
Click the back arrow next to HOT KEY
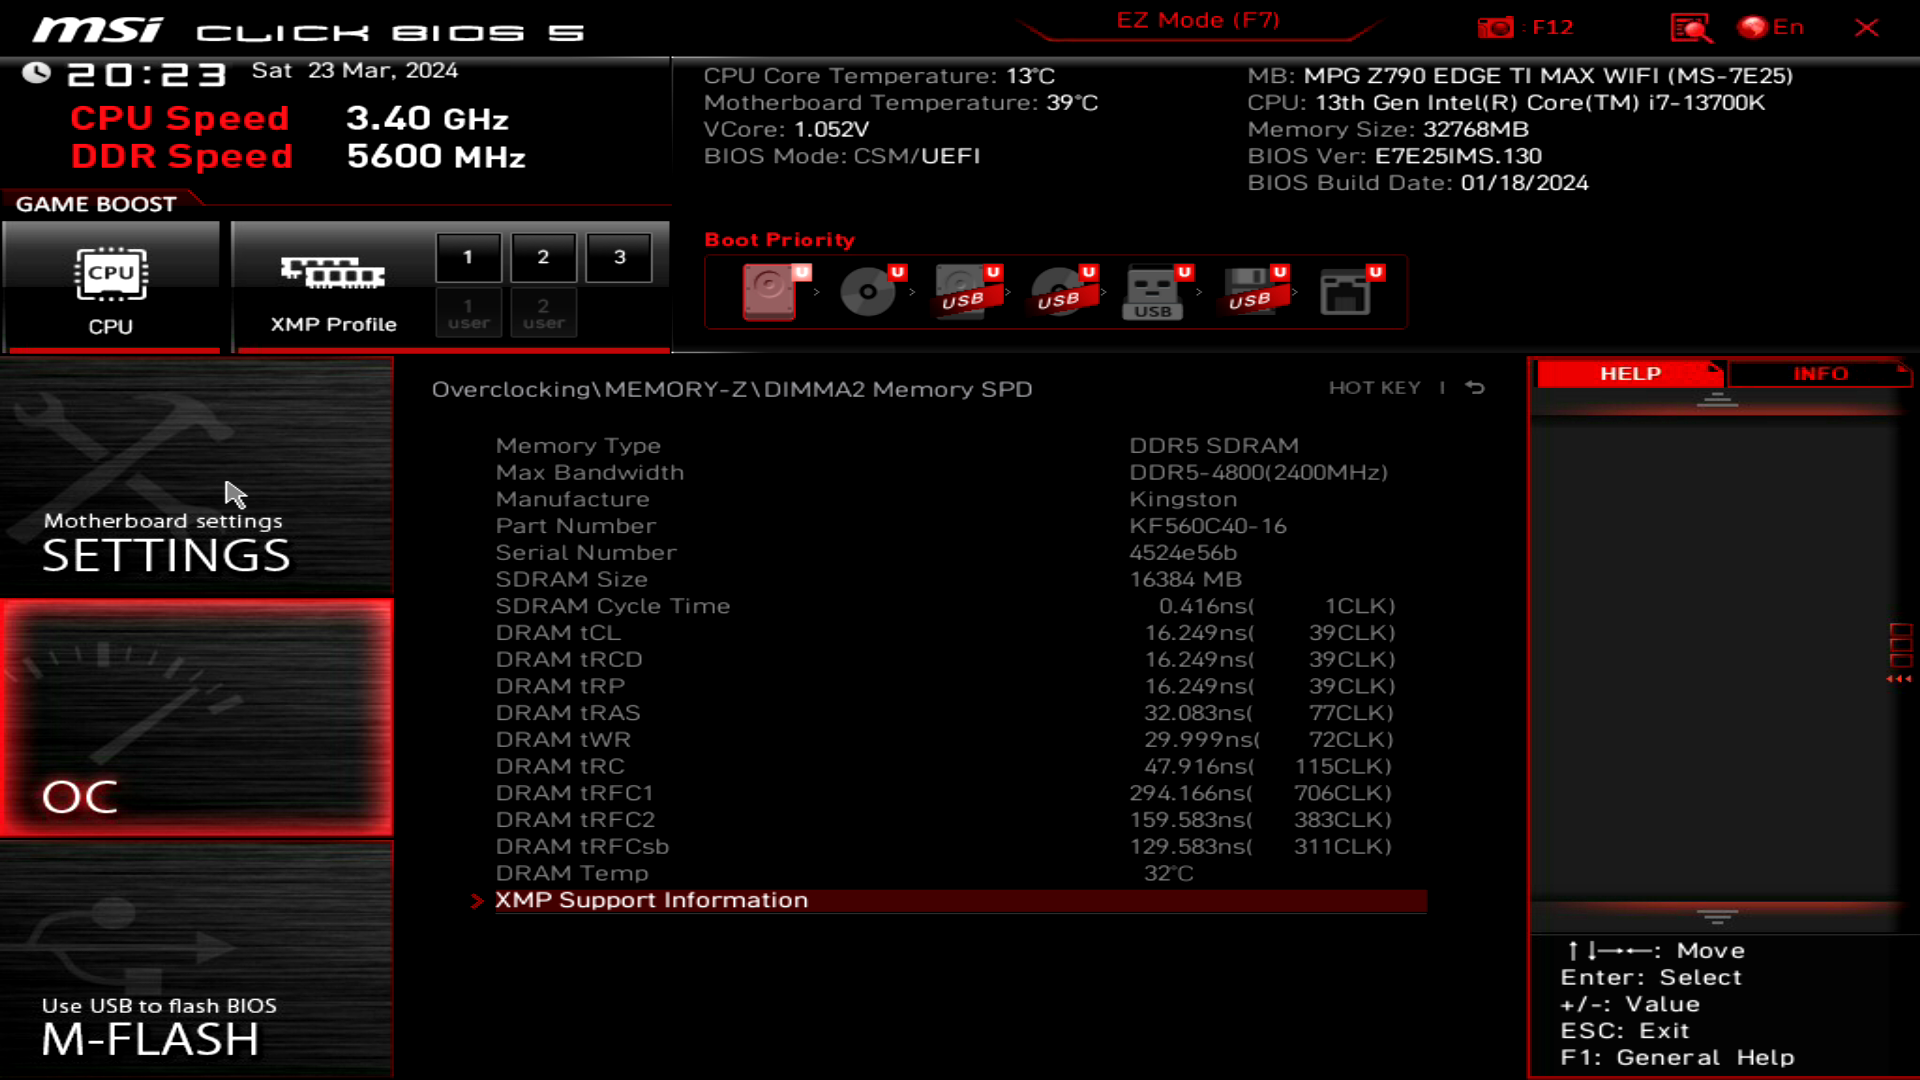[x=1475, y=388]
